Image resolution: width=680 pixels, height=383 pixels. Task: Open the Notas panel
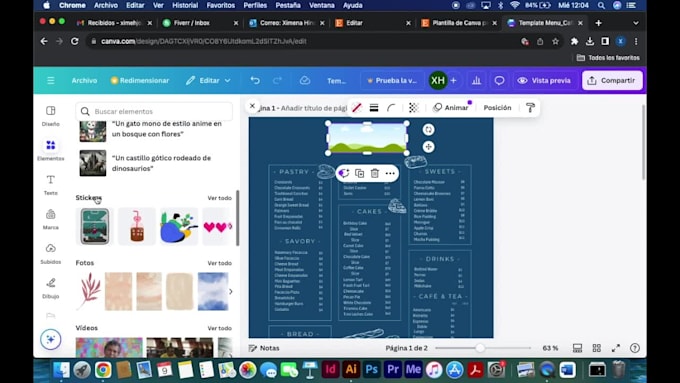click(264, 348)
